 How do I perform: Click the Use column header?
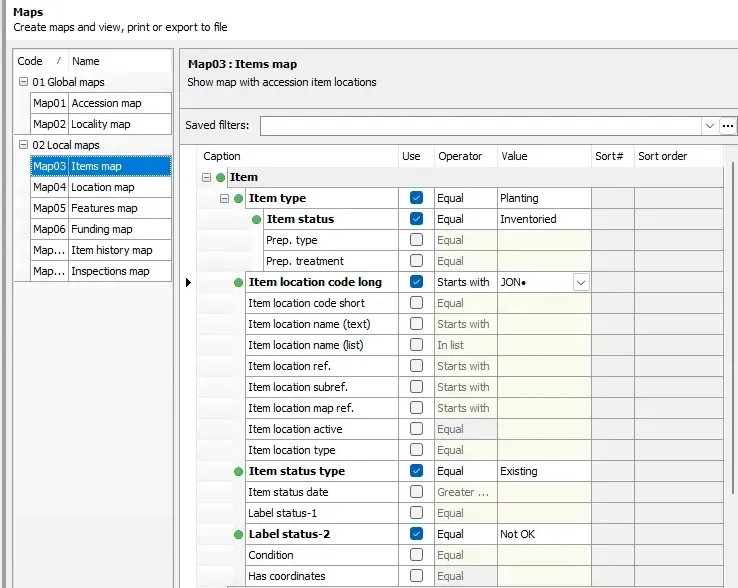pyautogui.click(x=416, y=156)
